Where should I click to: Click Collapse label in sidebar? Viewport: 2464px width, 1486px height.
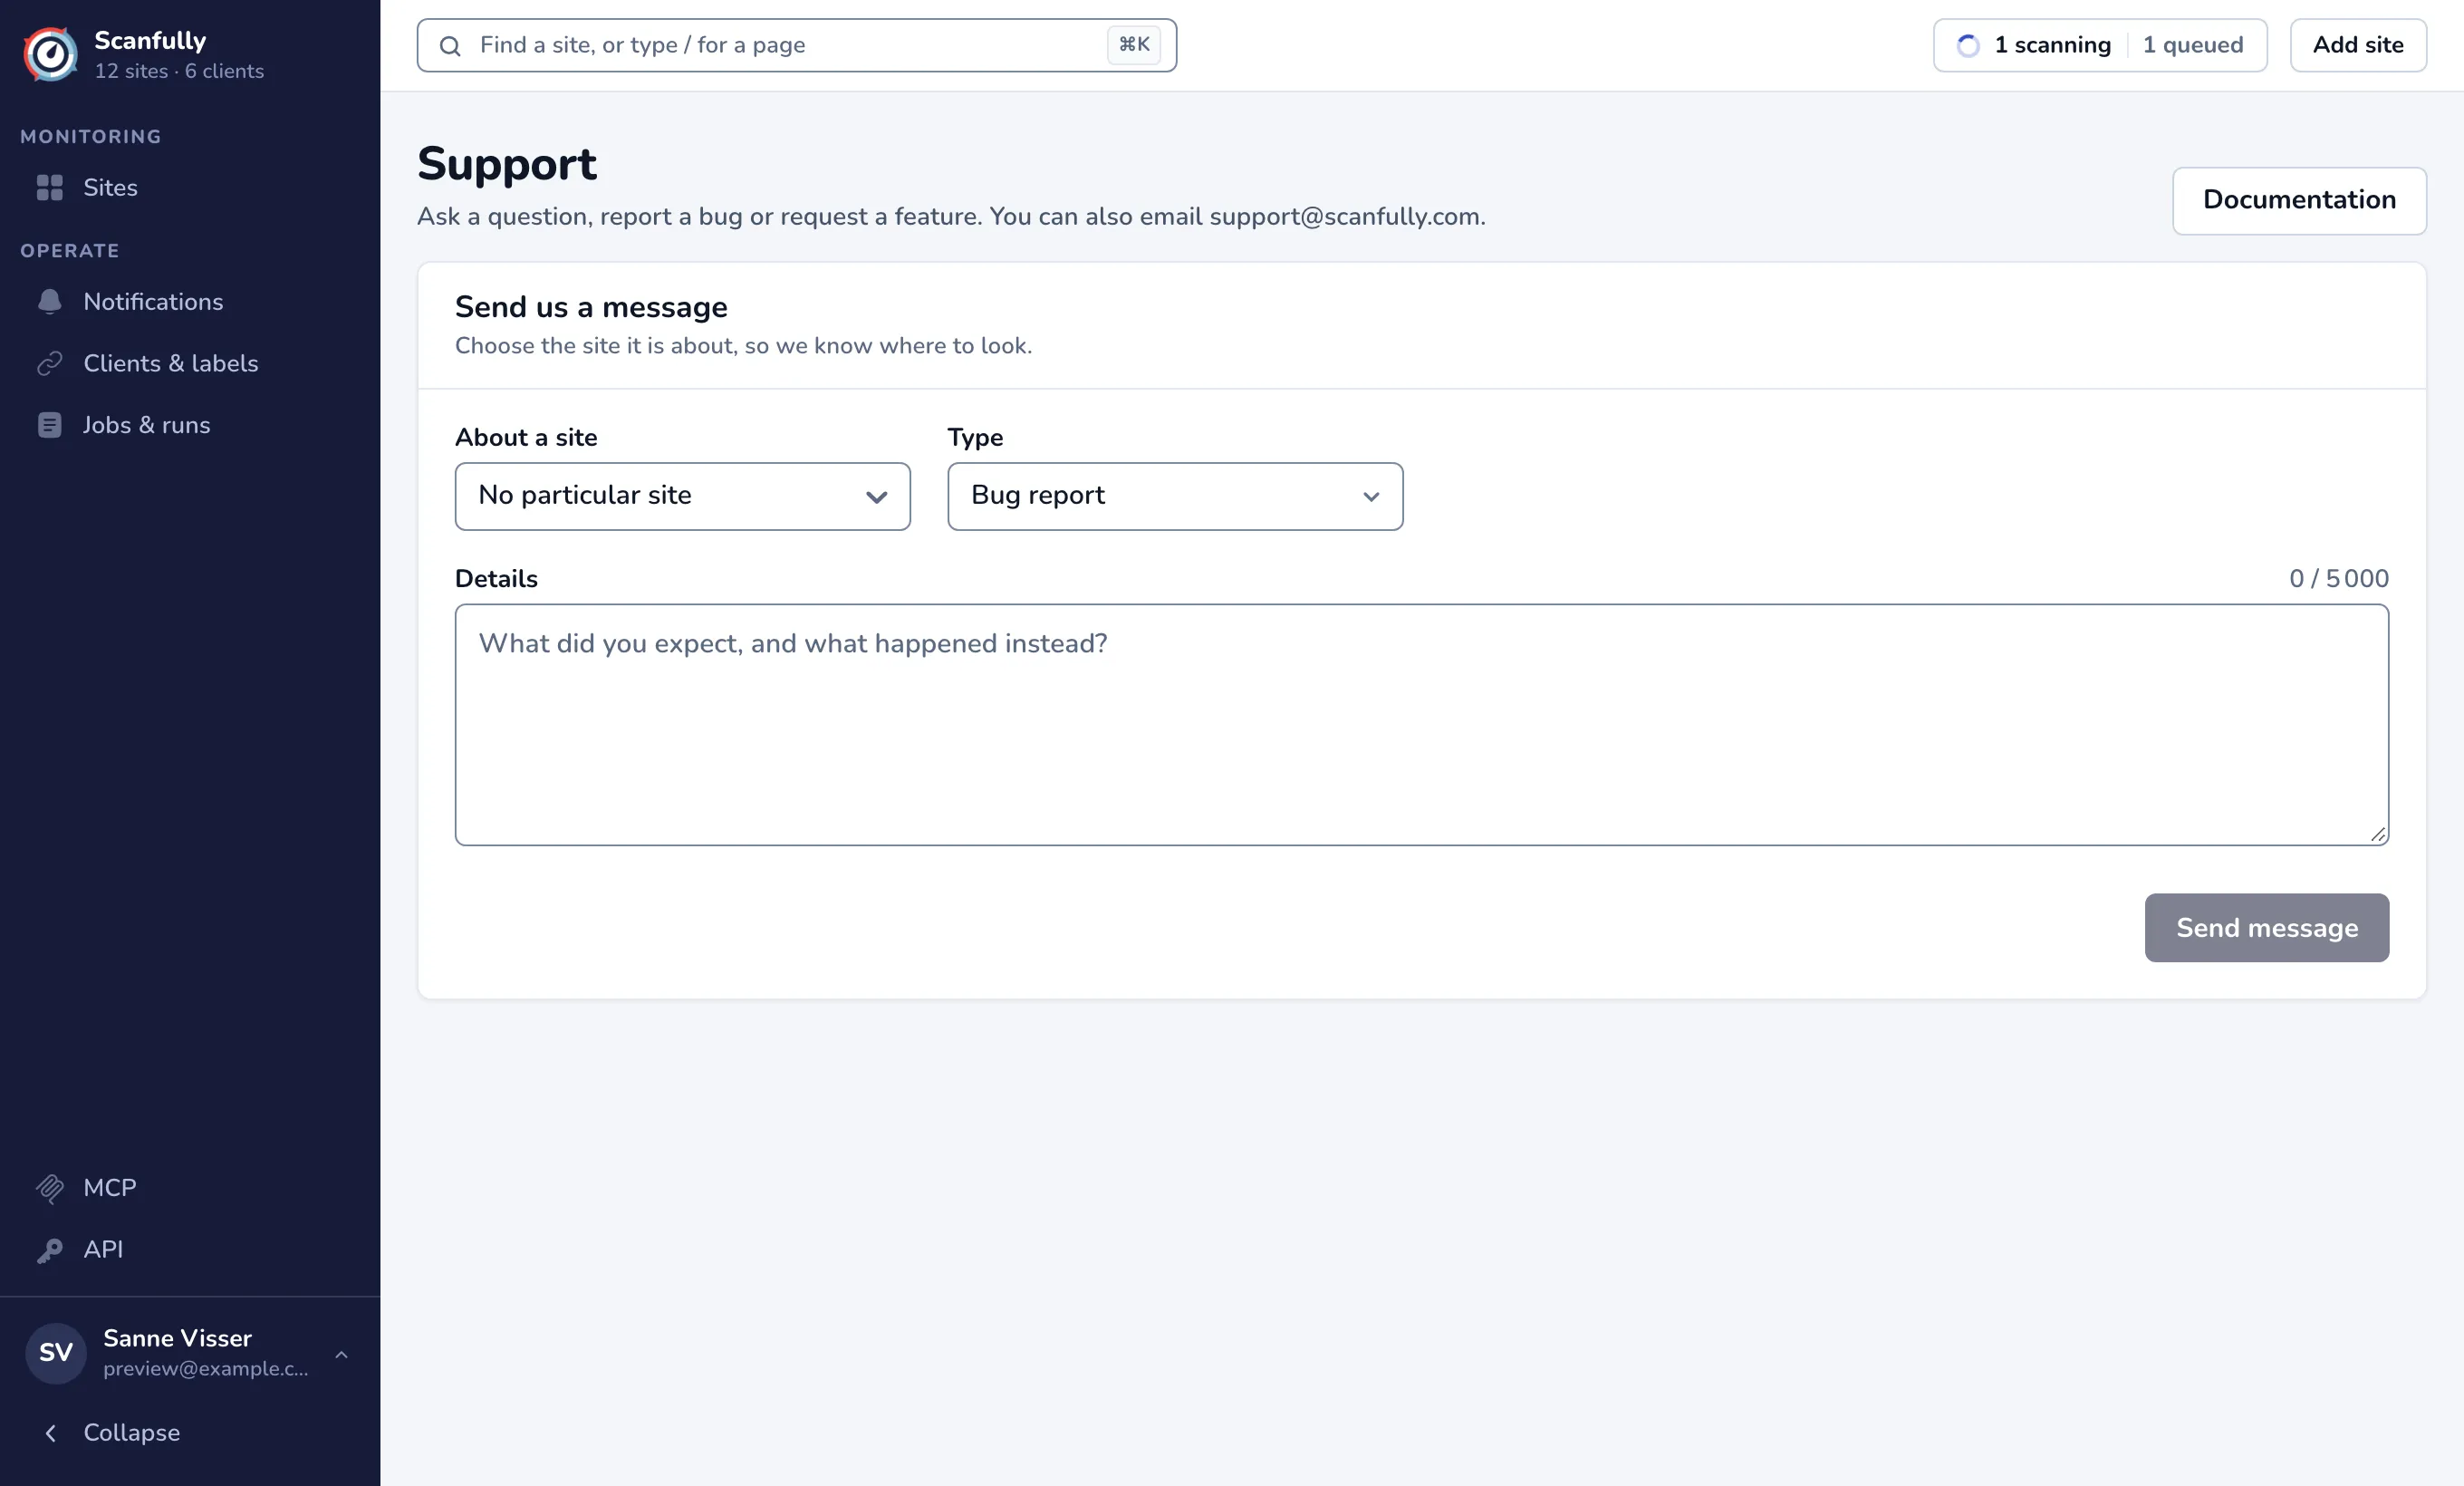(131, 1433)
